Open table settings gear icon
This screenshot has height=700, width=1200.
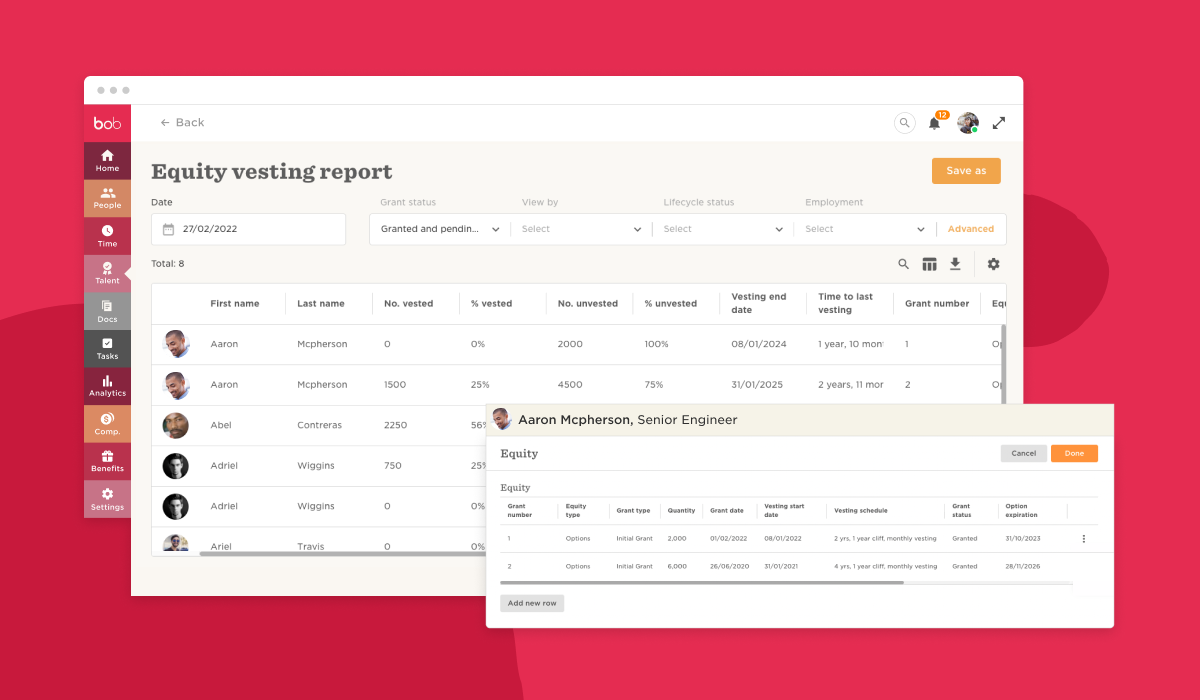[x=993, y=264]
